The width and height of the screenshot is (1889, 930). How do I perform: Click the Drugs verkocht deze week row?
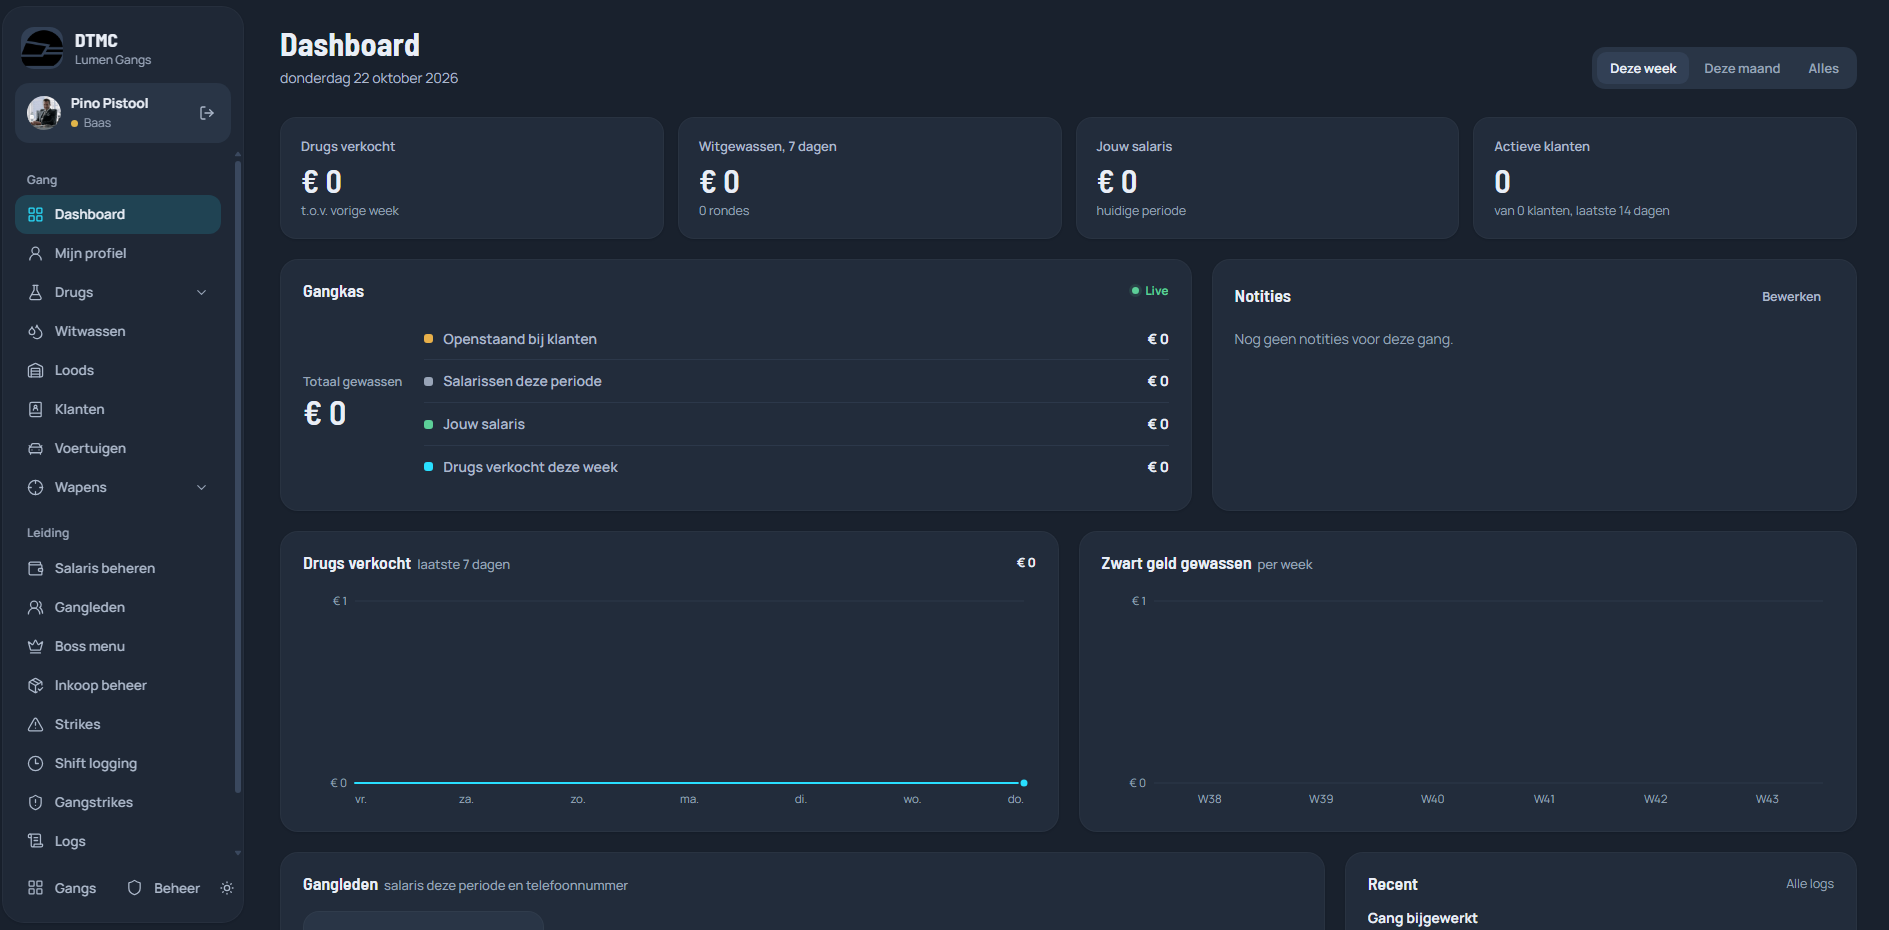[x=796, y=467]
